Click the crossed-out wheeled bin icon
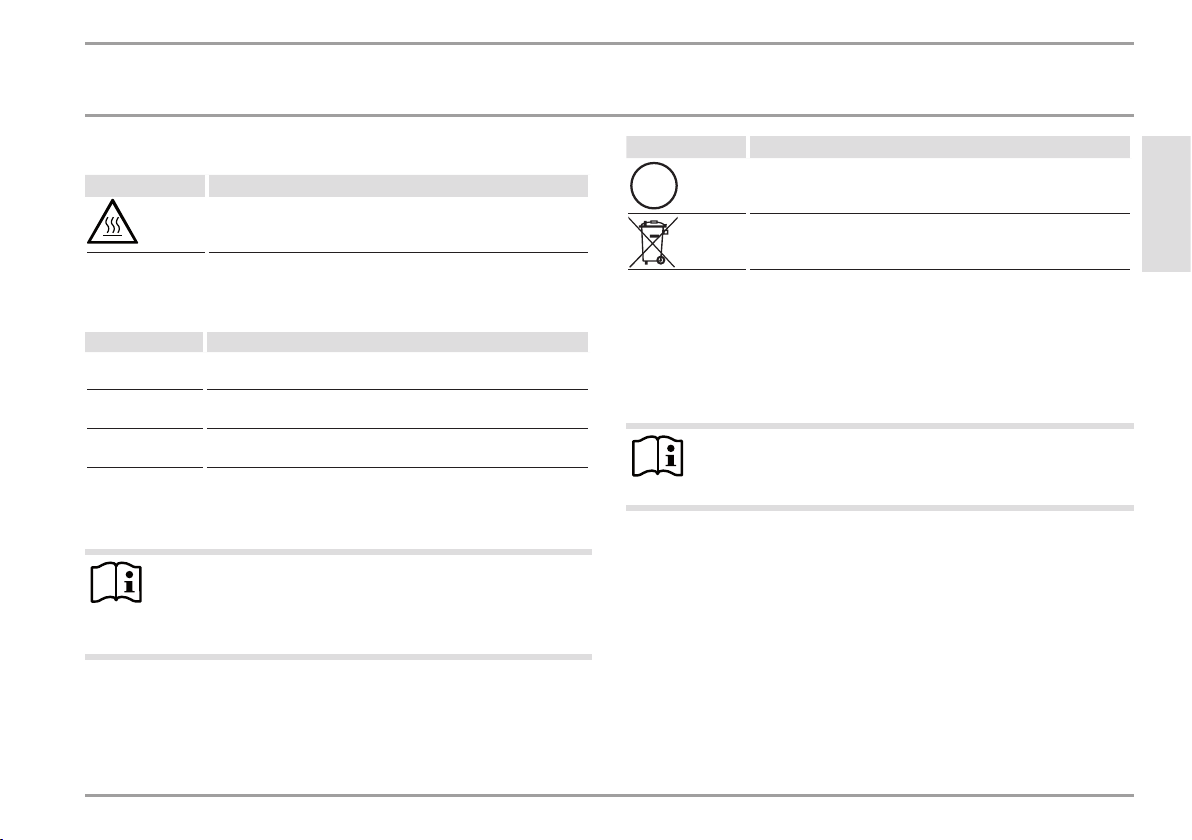Image resolution: width=1192 pixels, height=840 pixels. [653, 242]
